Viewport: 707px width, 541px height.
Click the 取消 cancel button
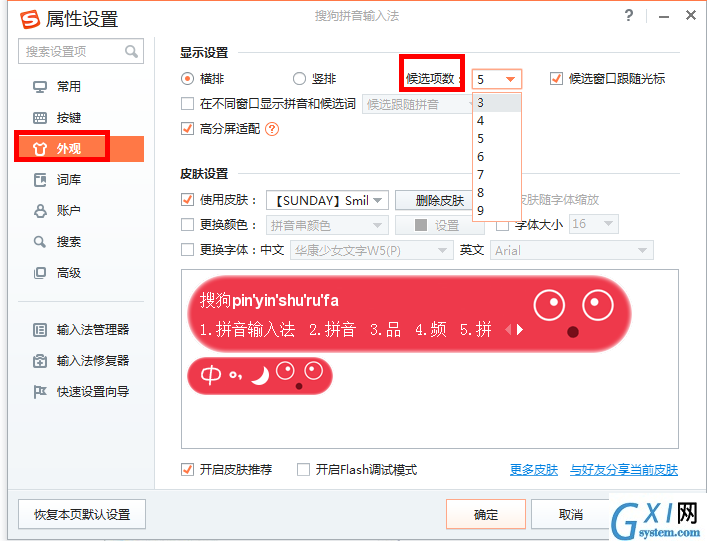click(571, 514)
